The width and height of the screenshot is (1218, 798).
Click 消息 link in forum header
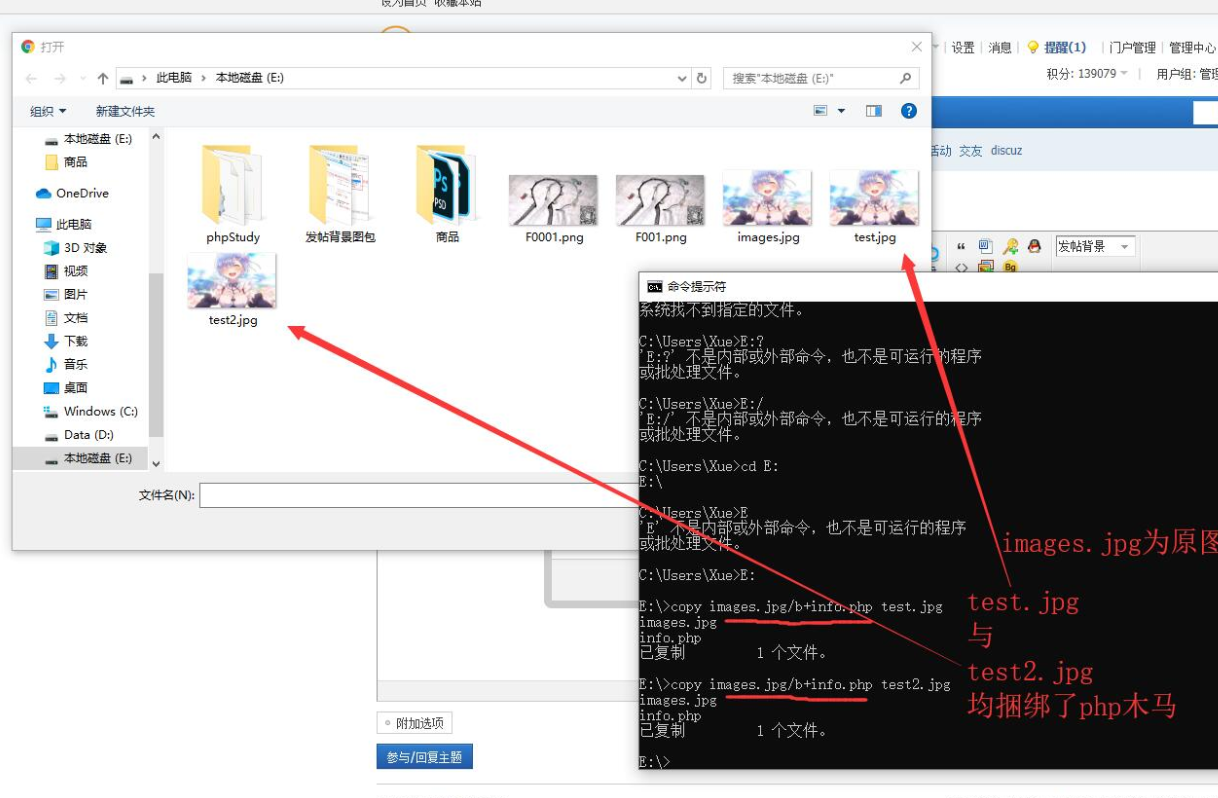click(x=1000, y=47)
